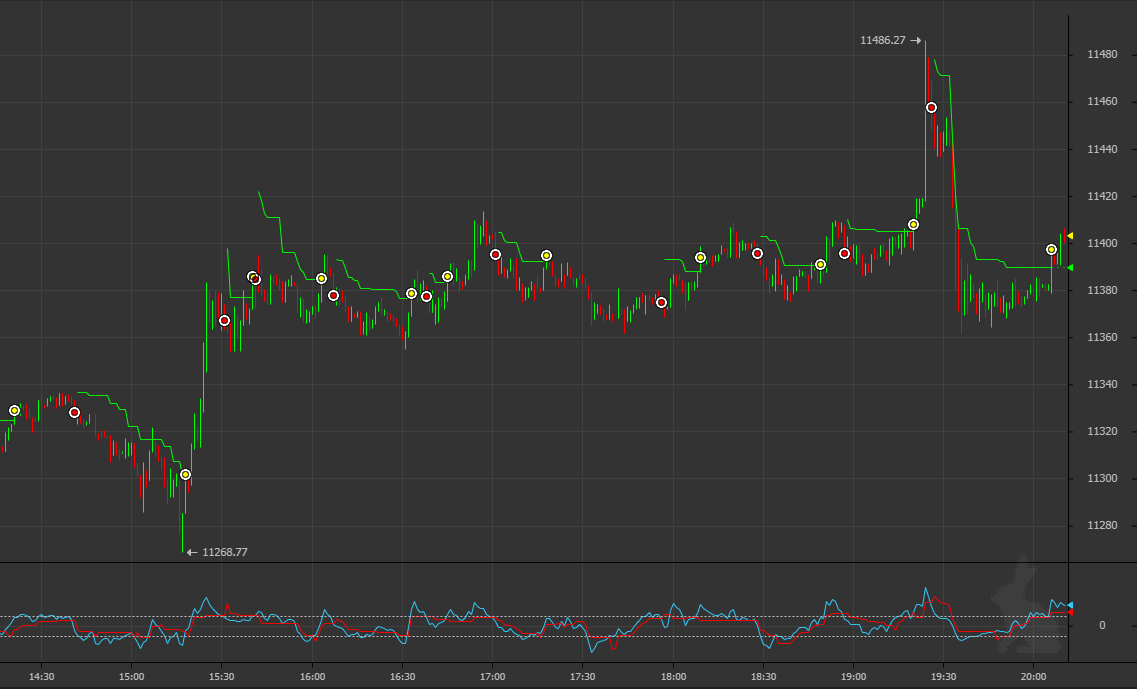Viewport: 1137px width, 689px height.
Task: Click the 11280 price axis label
Action: (x=1102, y=525)
